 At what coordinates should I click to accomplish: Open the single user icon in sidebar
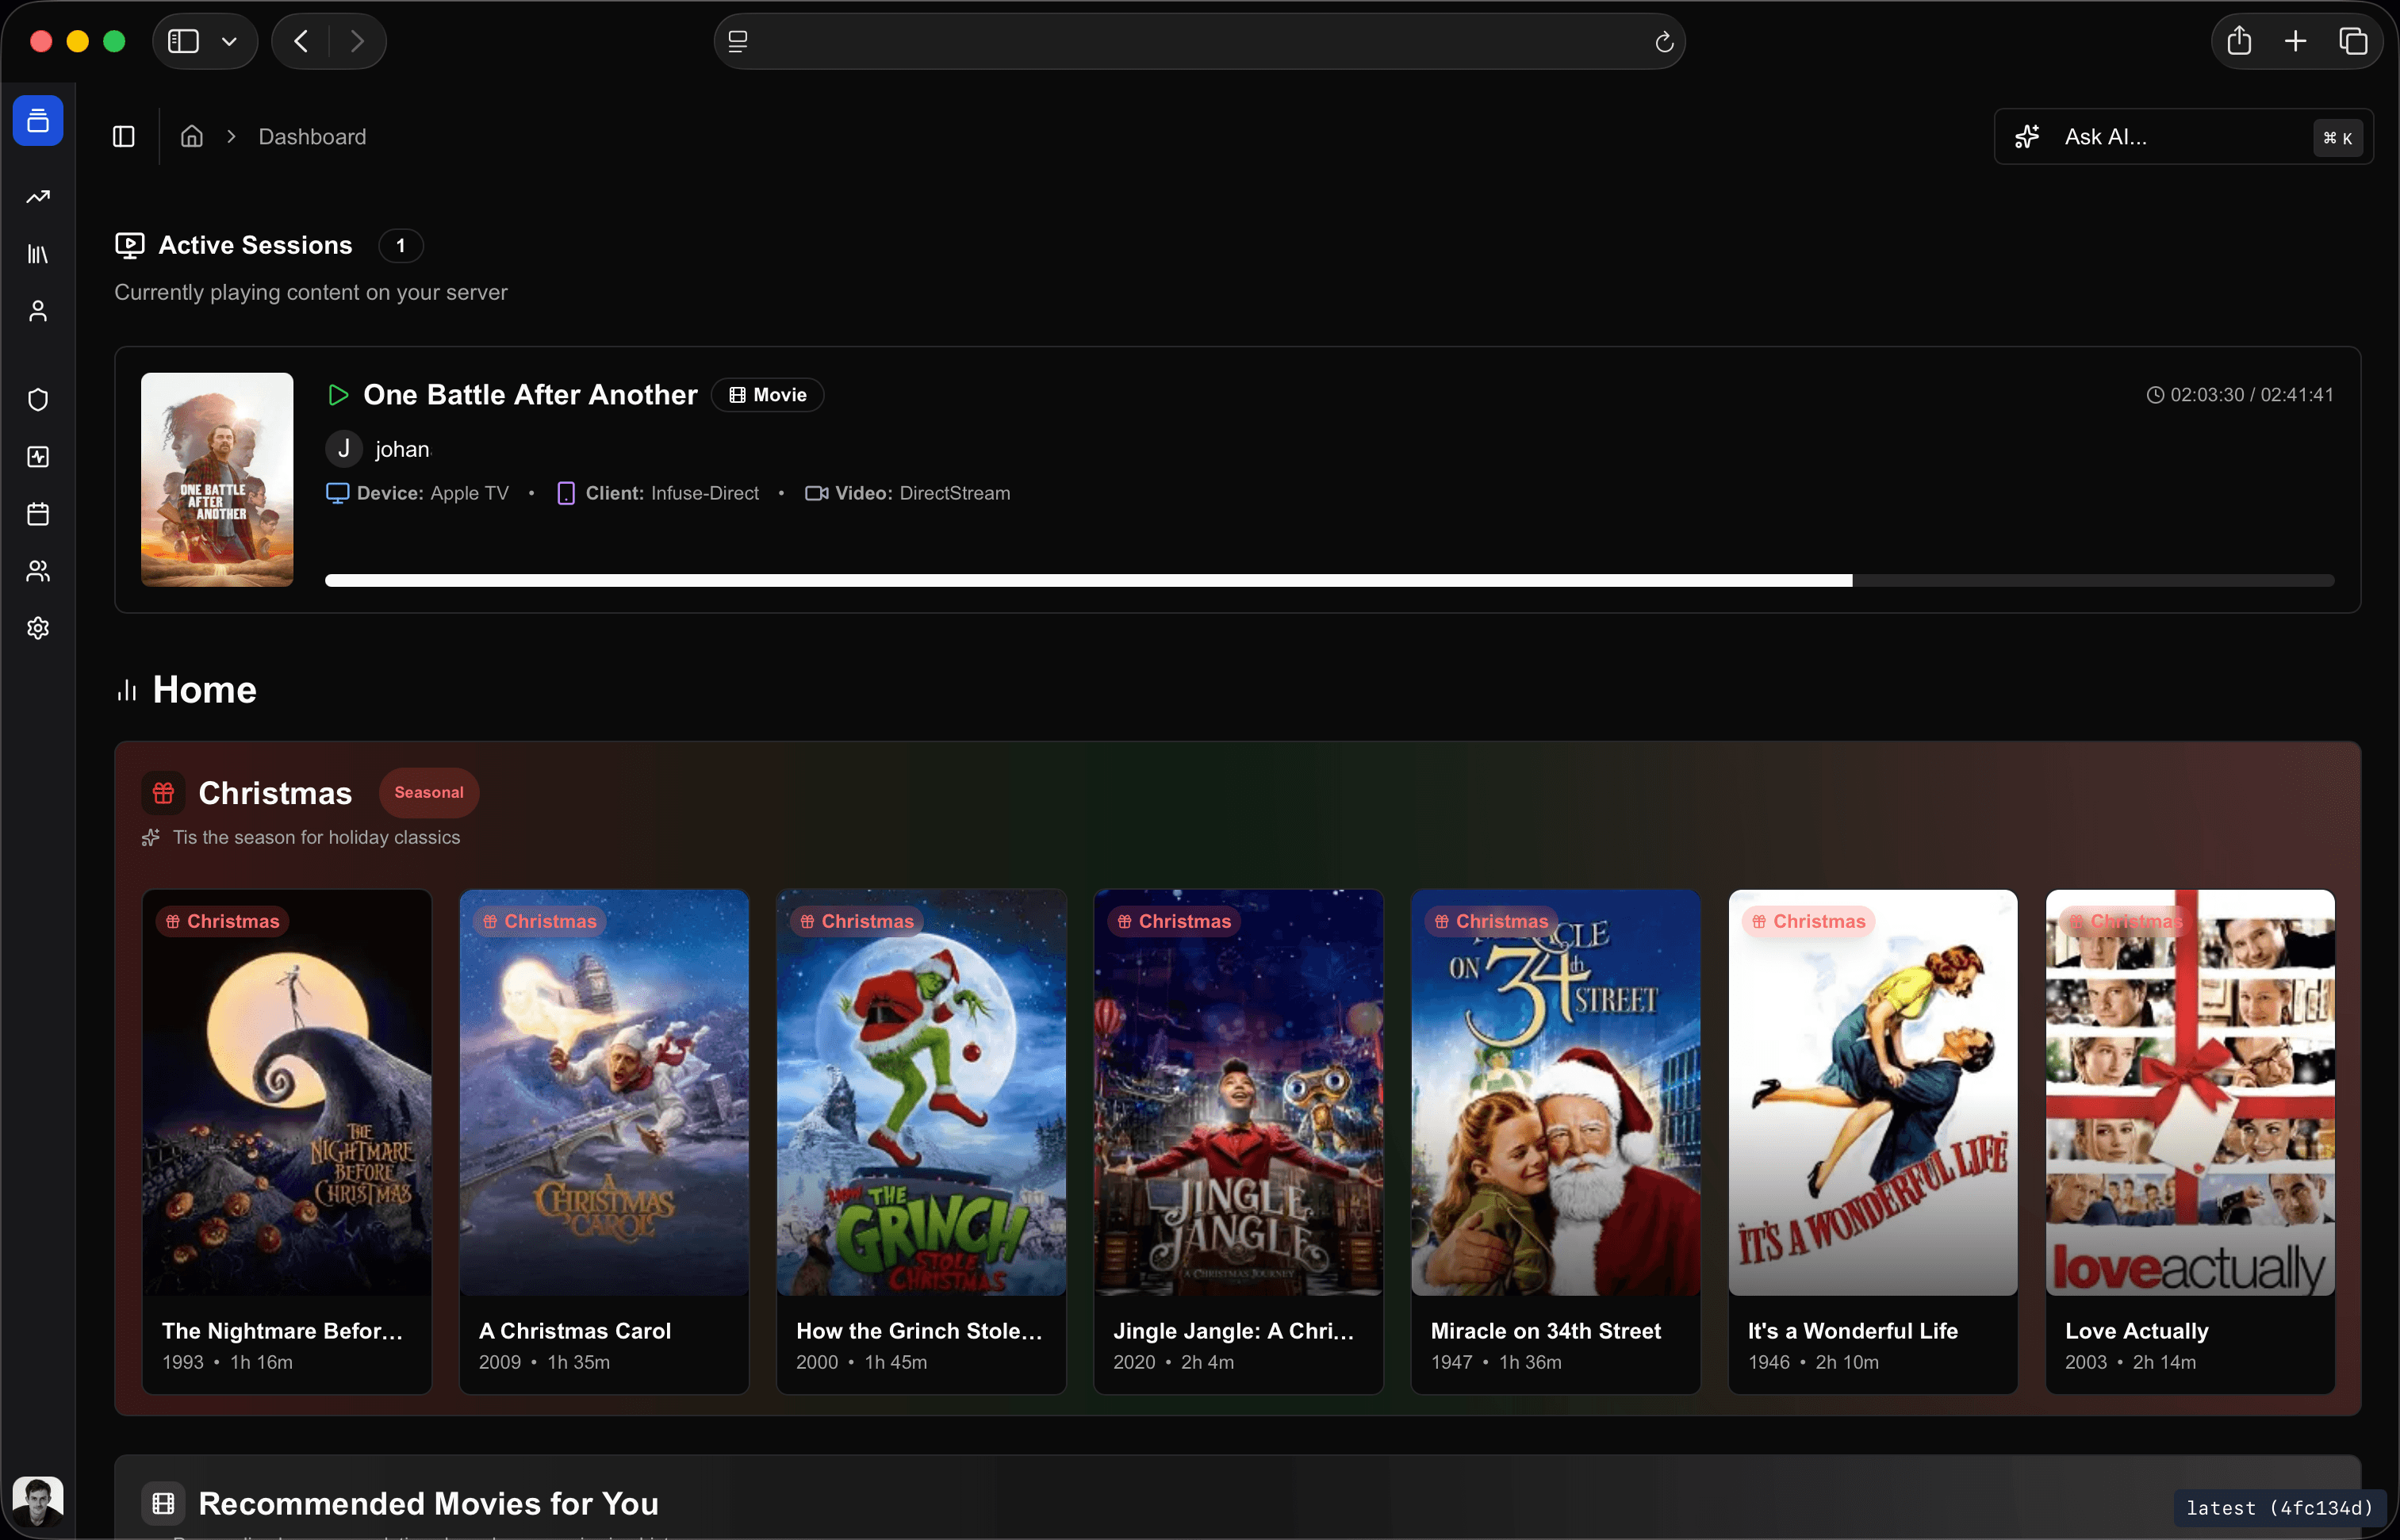(x=38, y=311)
